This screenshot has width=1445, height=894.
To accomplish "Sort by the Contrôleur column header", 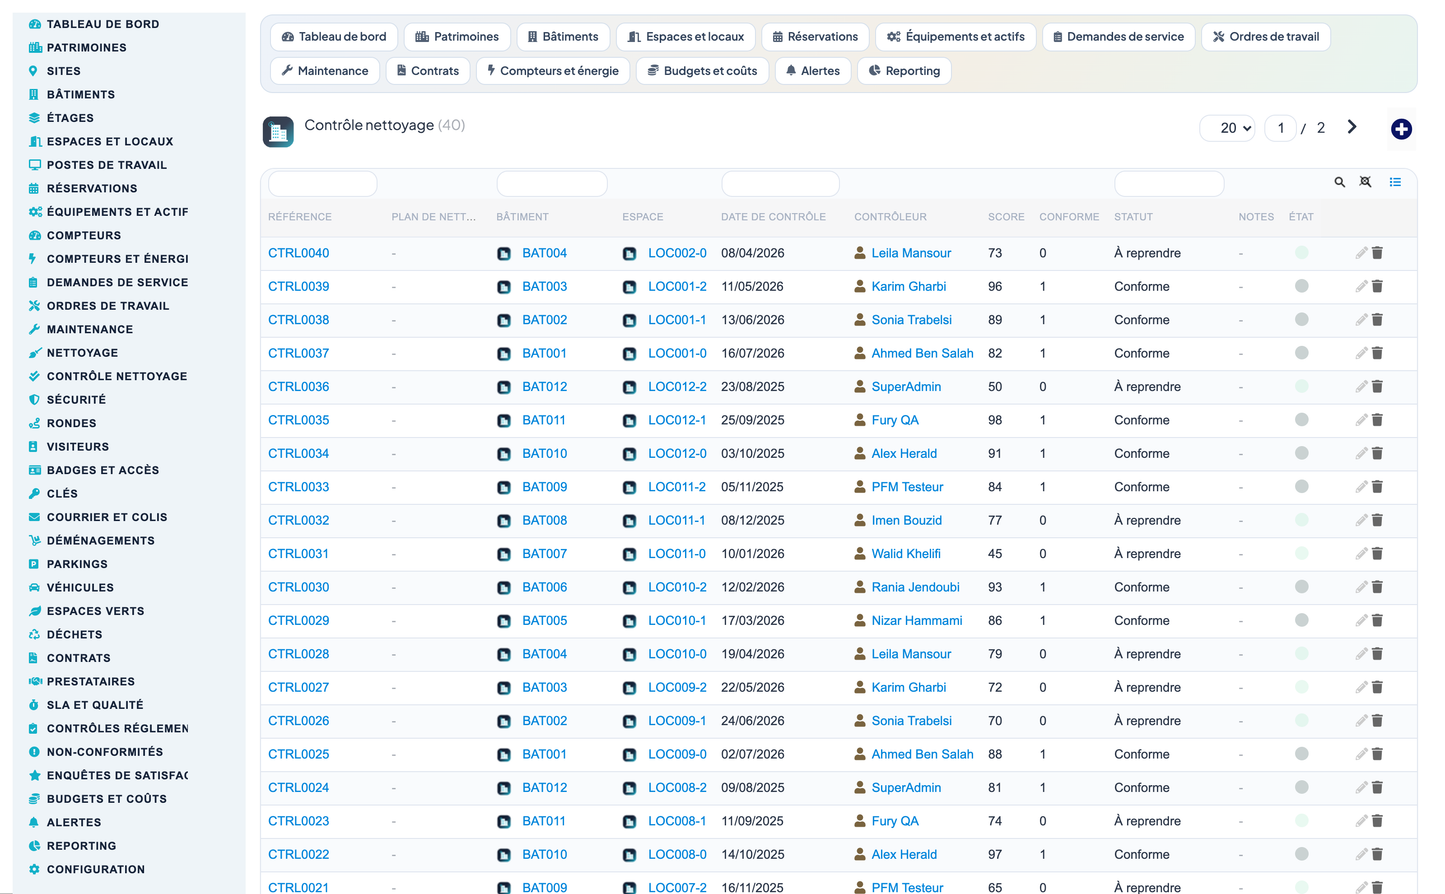I will tap(890, 217).
